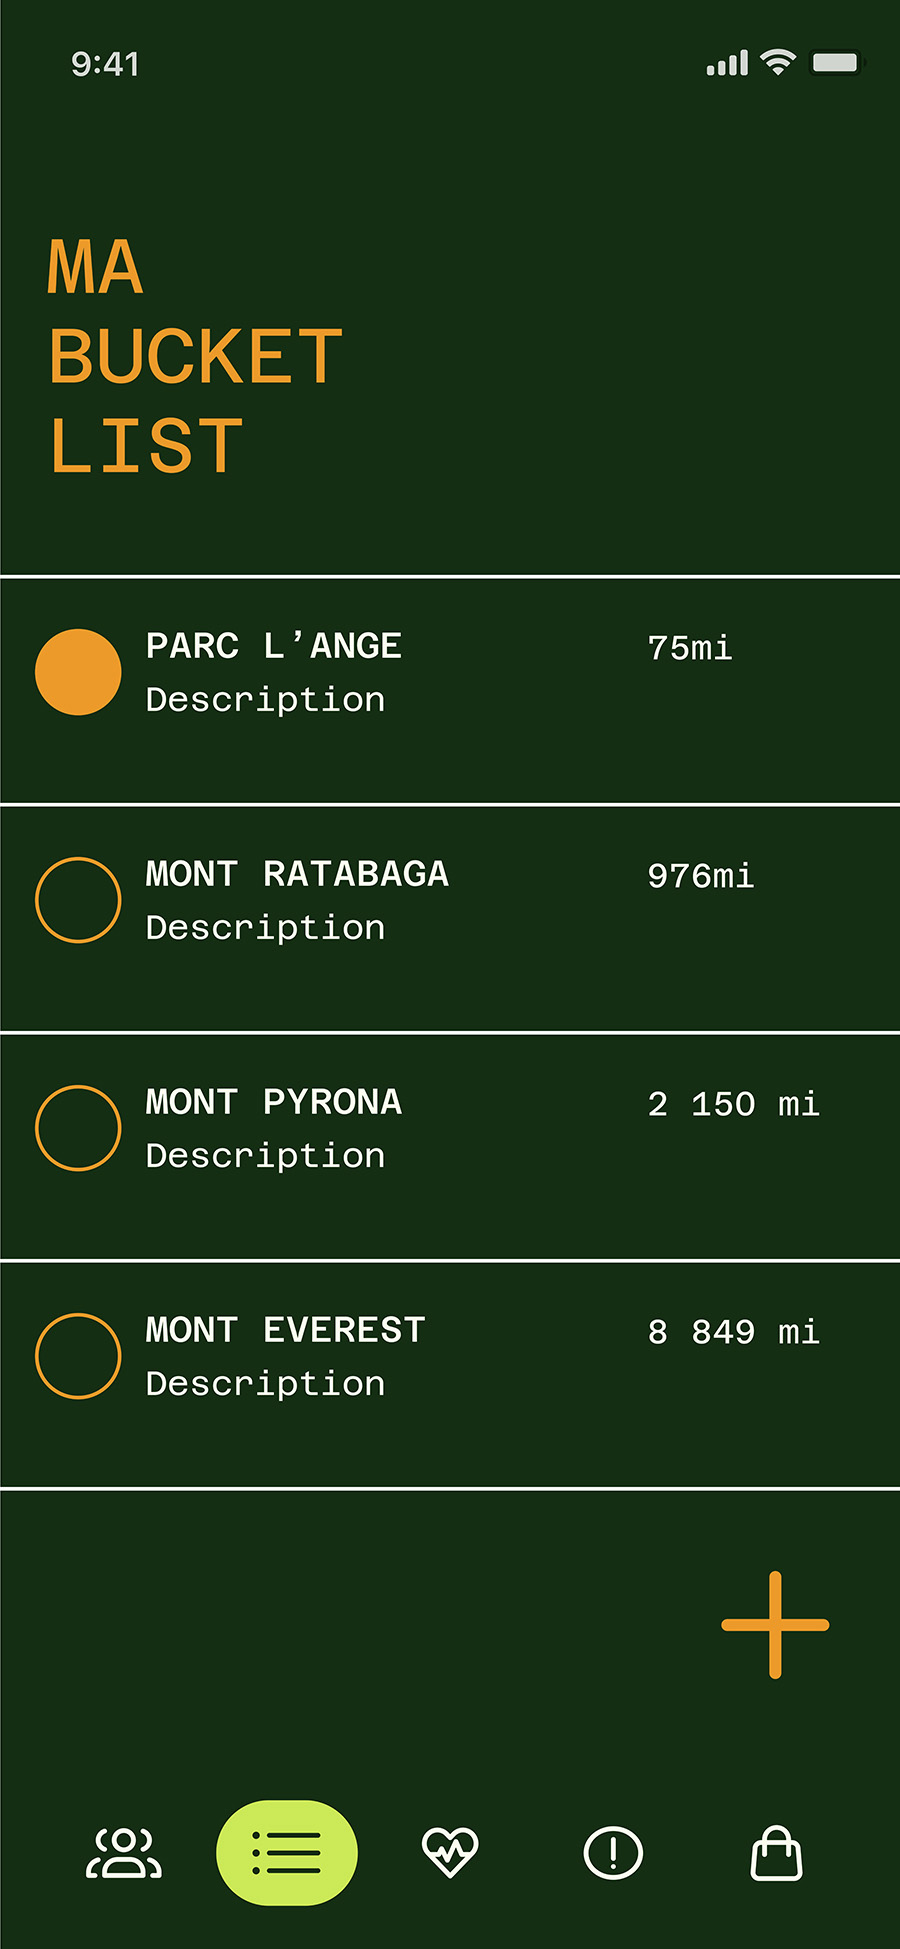Open the heart rate health icon

(x=450, y=1852)
